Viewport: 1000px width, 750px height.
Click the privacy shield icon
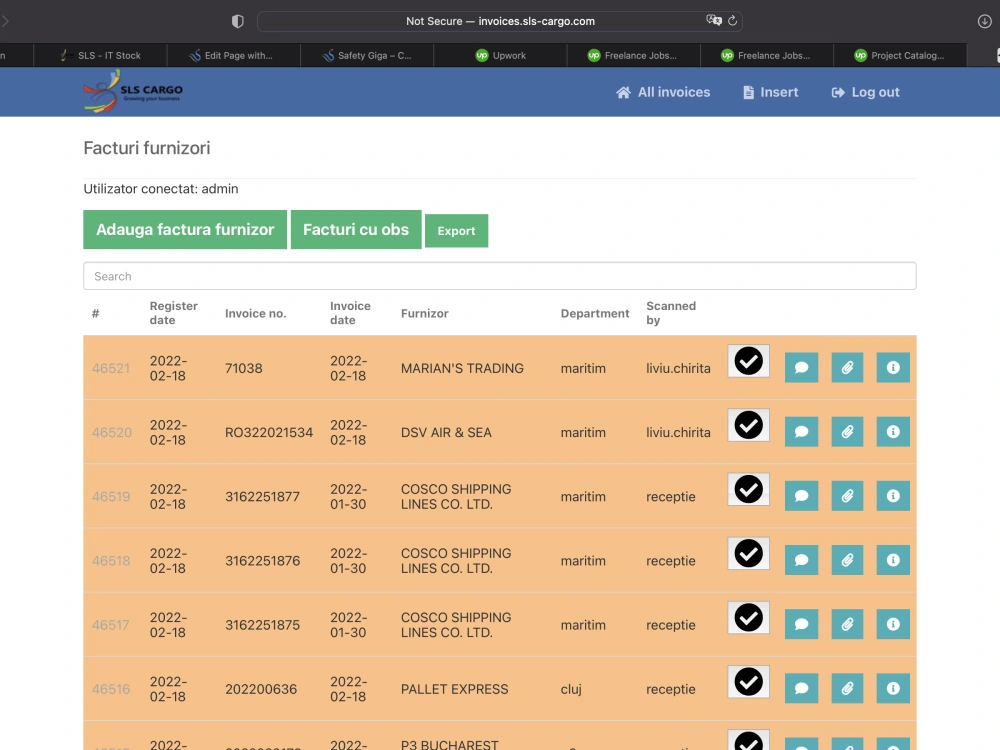tap(237, 21)
